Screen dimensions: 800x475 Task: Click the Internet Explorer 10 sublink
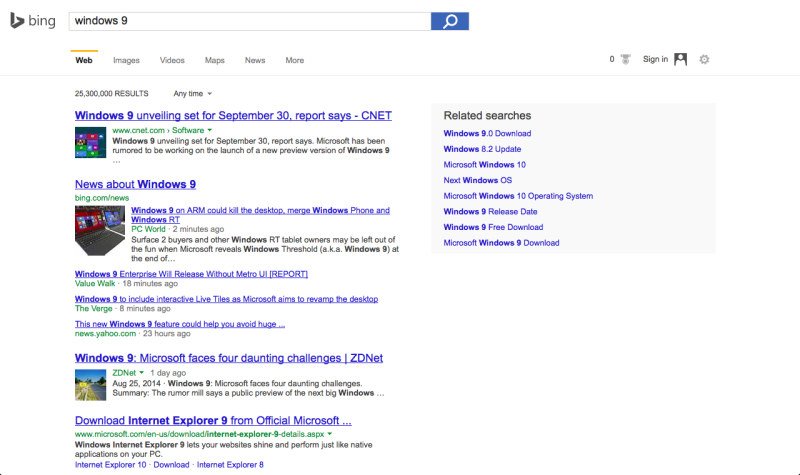tap(110, 465)
